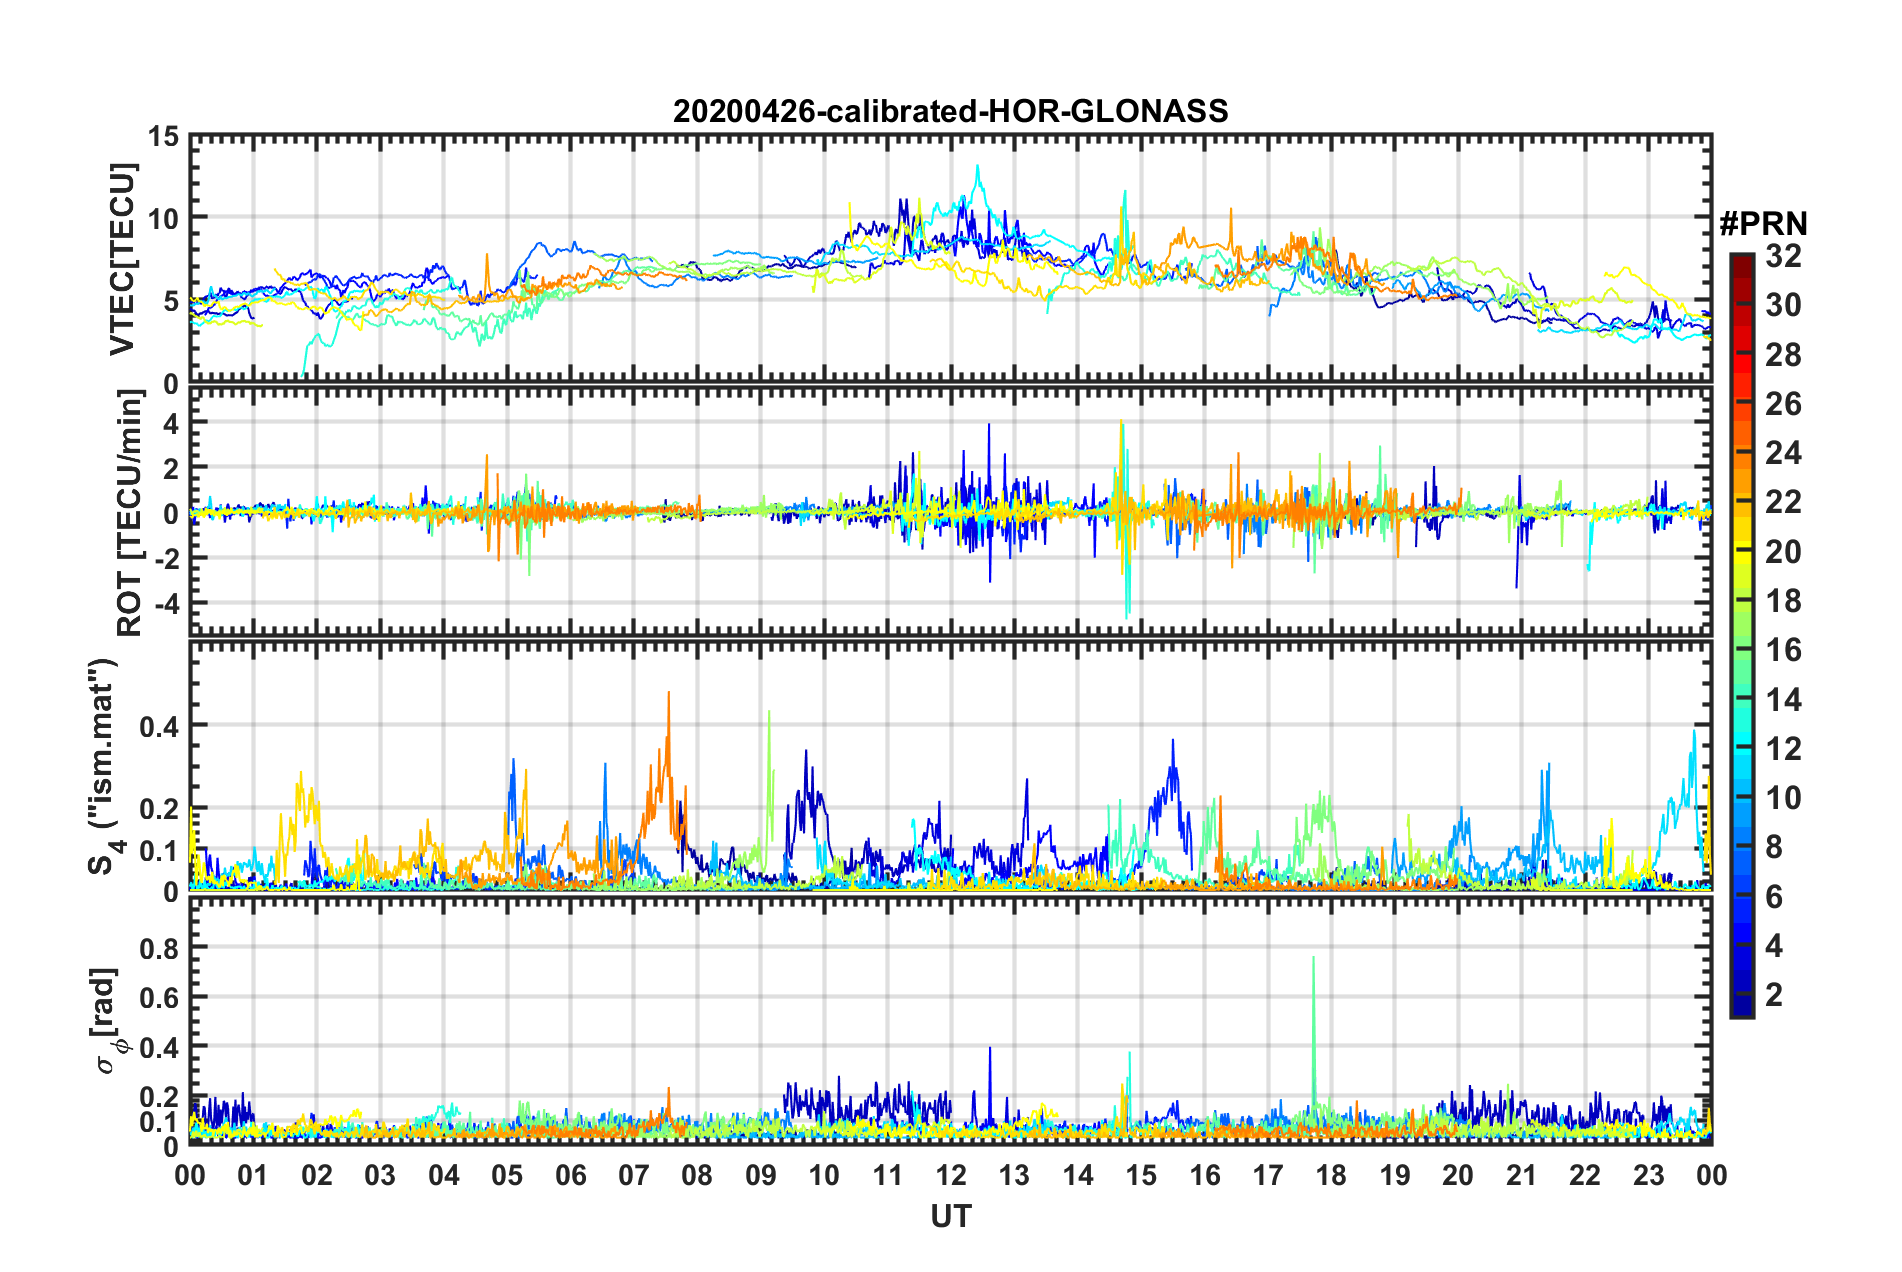Click the 24 tick label on colorbar
Screen dimensions: 1902x1272
pyautogui.click(x=1783, y=453)
